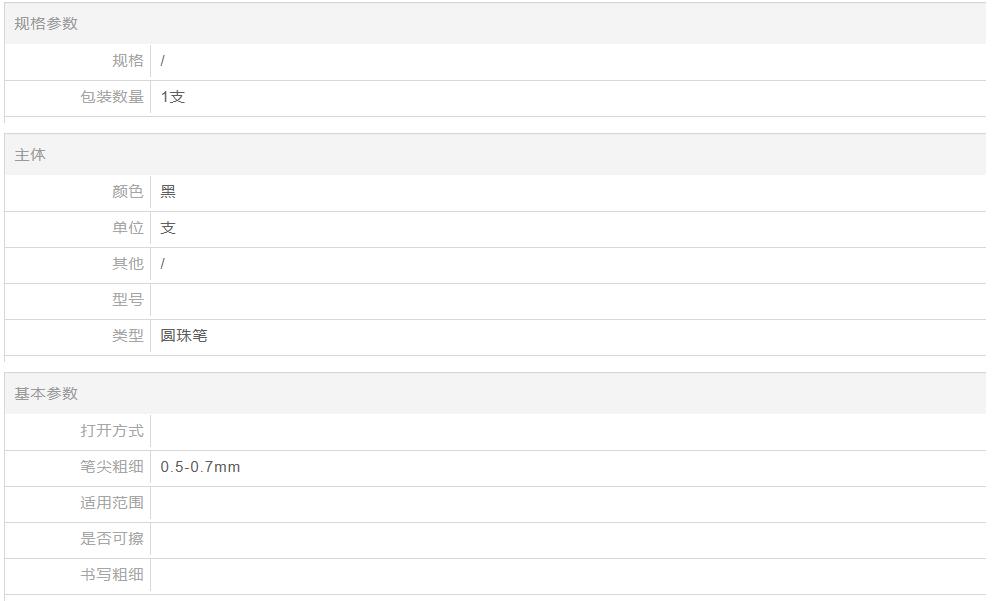Select the 规格 row label
994x601 pixels.
127,61
